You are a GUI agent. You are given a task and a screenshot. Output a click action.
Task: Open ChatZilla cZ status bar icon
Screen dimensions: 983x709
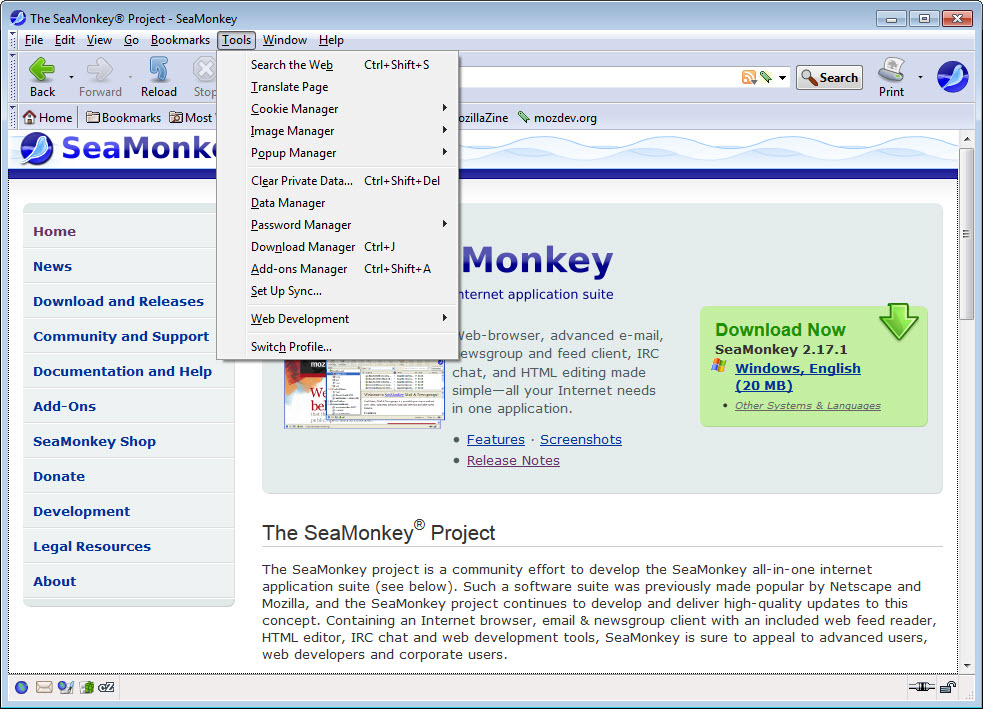coord(107,687)
